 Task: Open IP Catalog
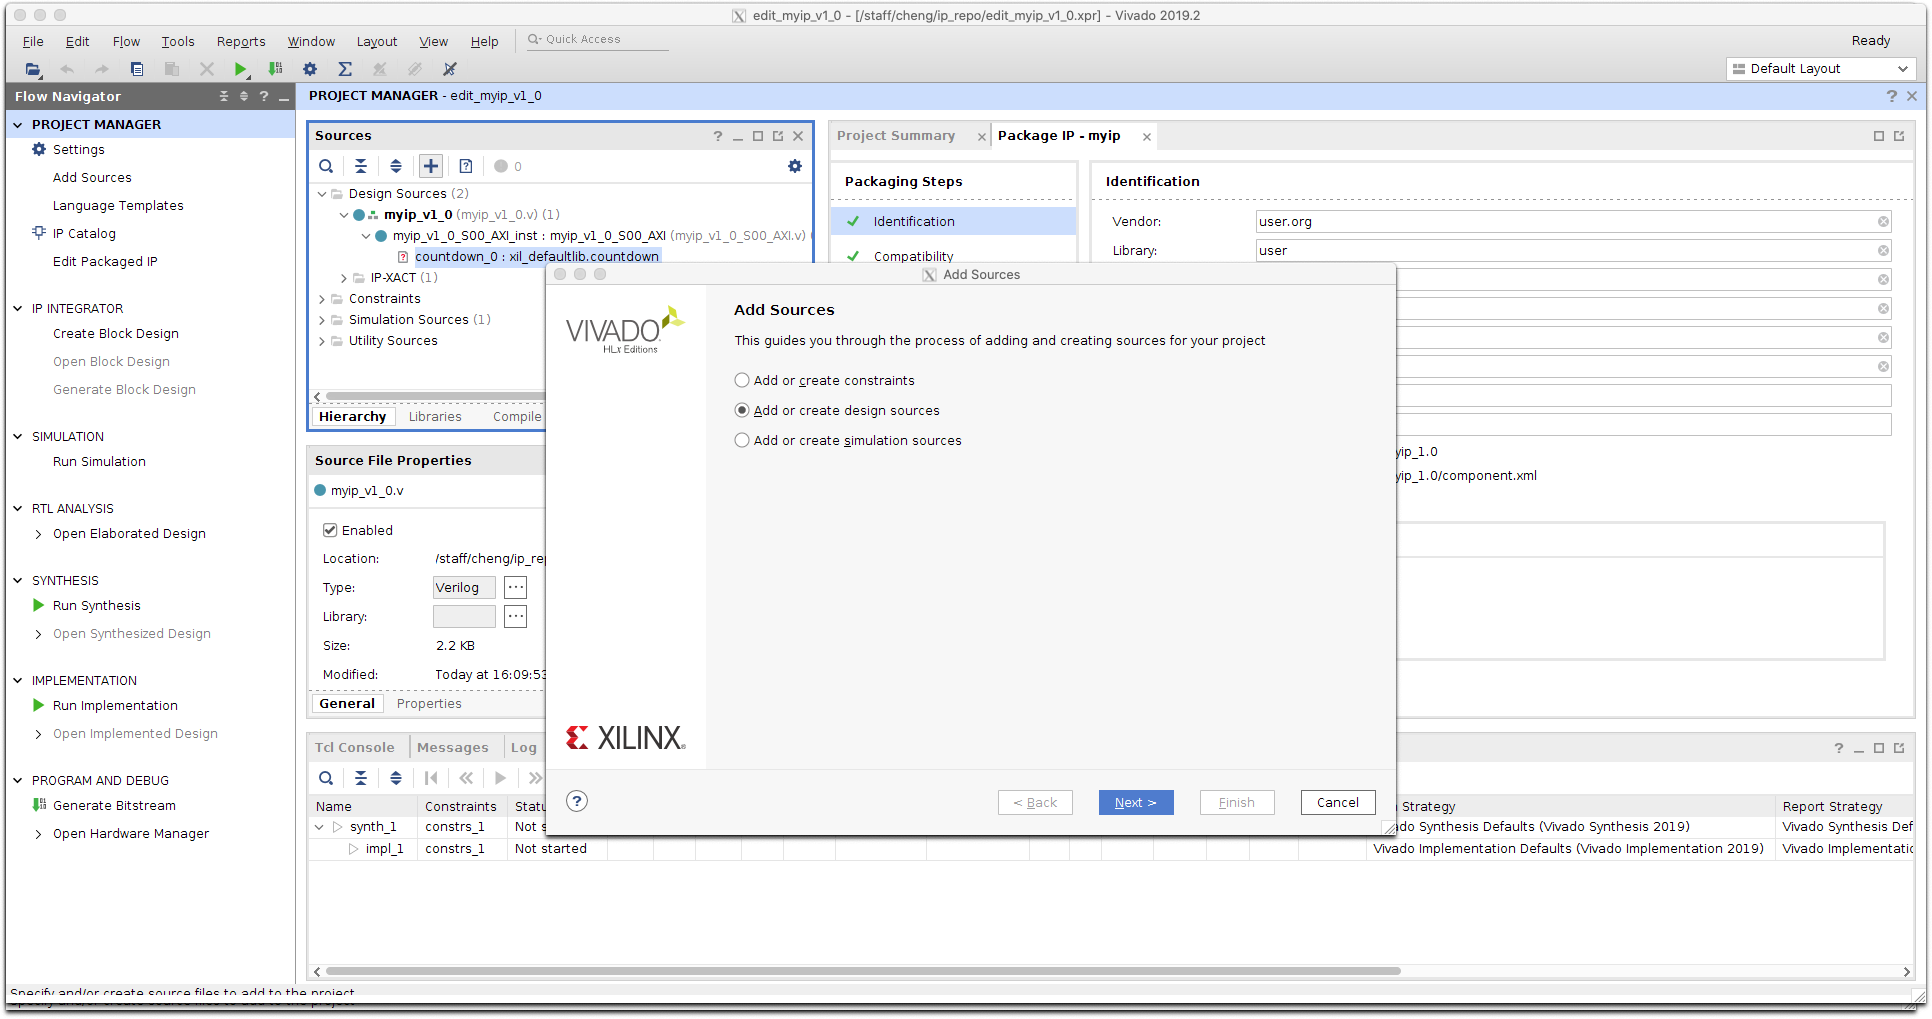coord(84,234)
